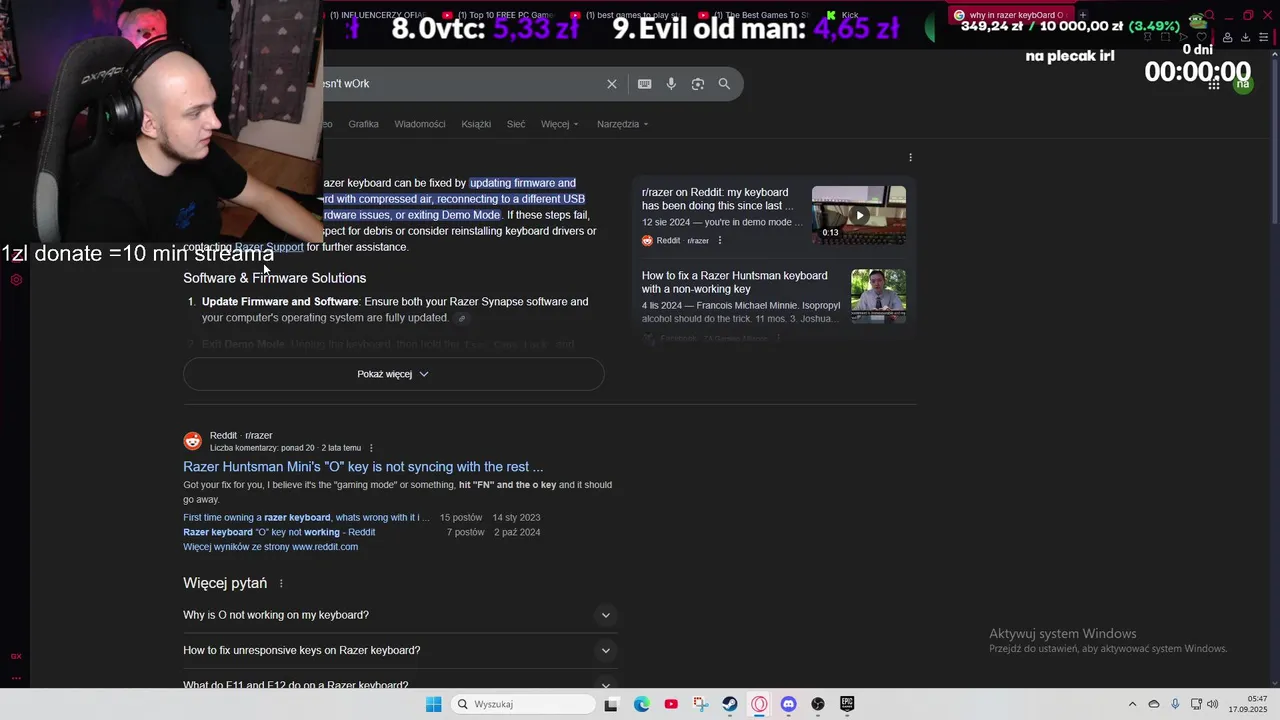Open options for Reddit r/razer video source
Screen dimensions: 1280x720
(x=719, y=240)
